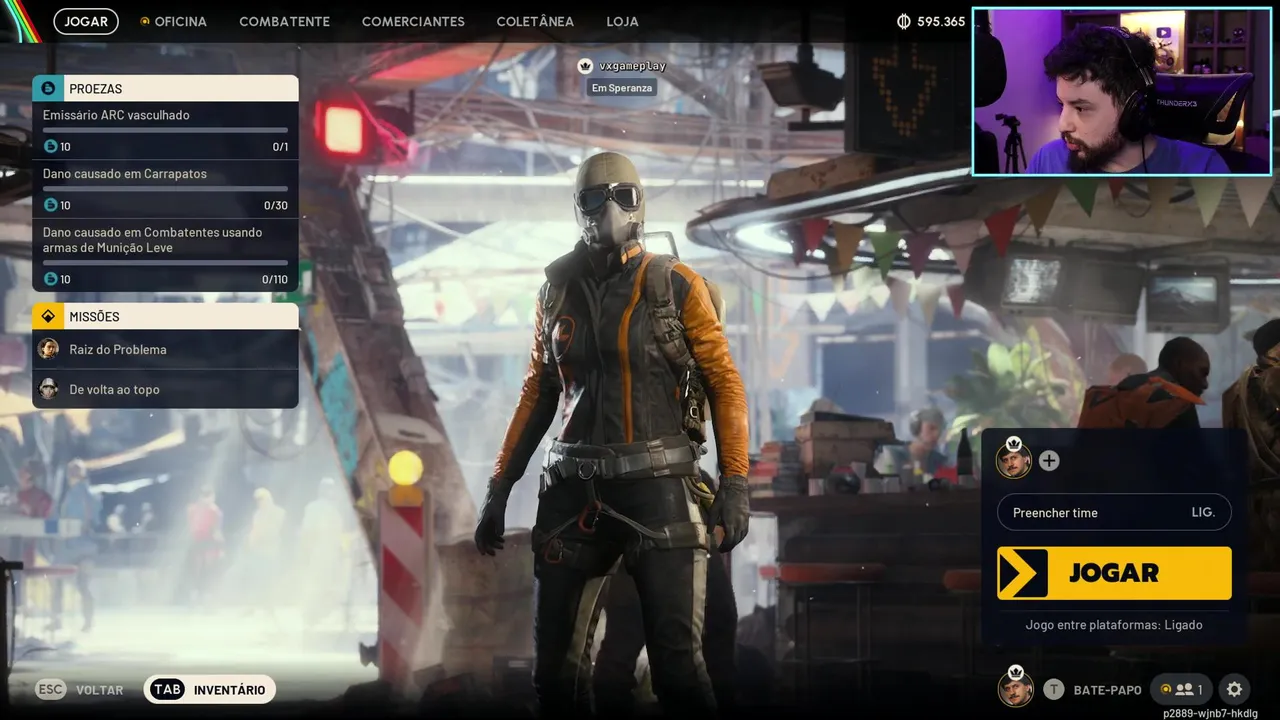
Task: Click reward coin icon for Carrapatos feat
Action: click(x=51, y=205)
